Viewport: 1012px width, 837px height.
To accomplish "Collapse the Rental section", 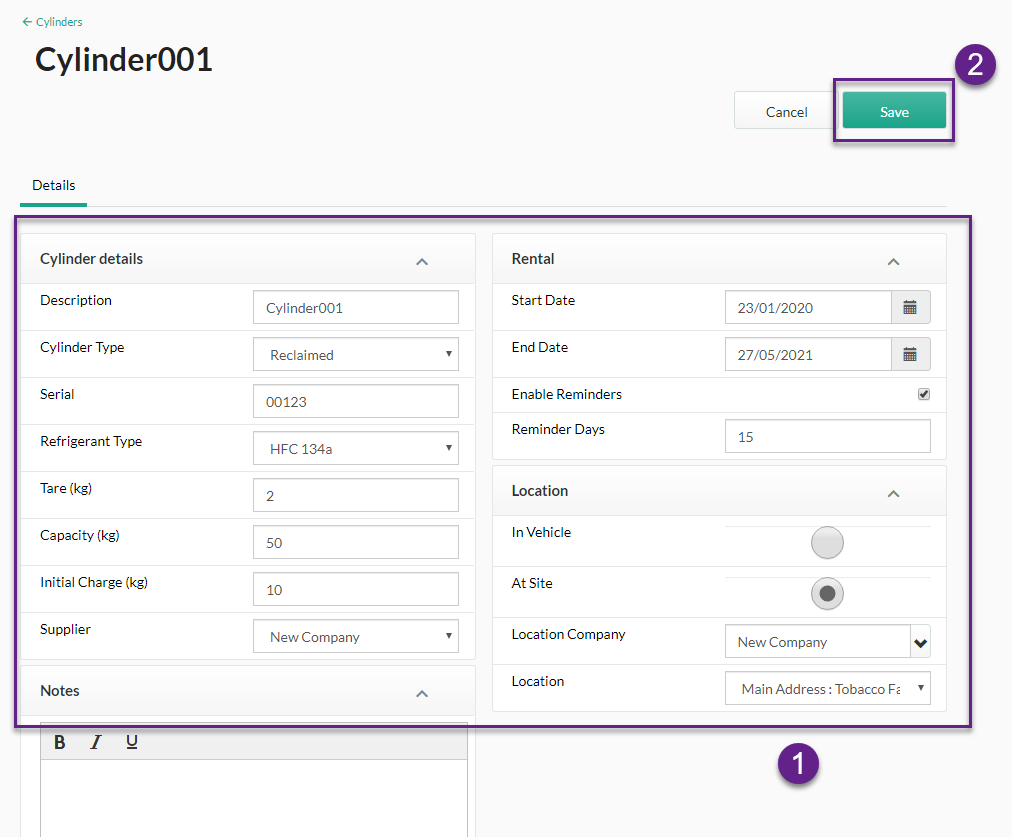I will coord(893,261).
